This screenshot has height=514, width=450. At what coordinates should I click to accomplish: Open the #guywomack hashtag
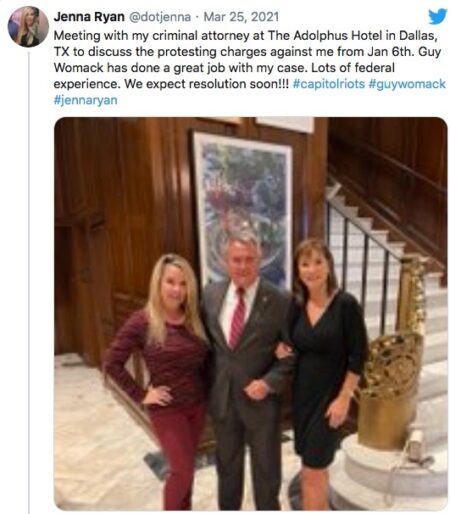407,84
